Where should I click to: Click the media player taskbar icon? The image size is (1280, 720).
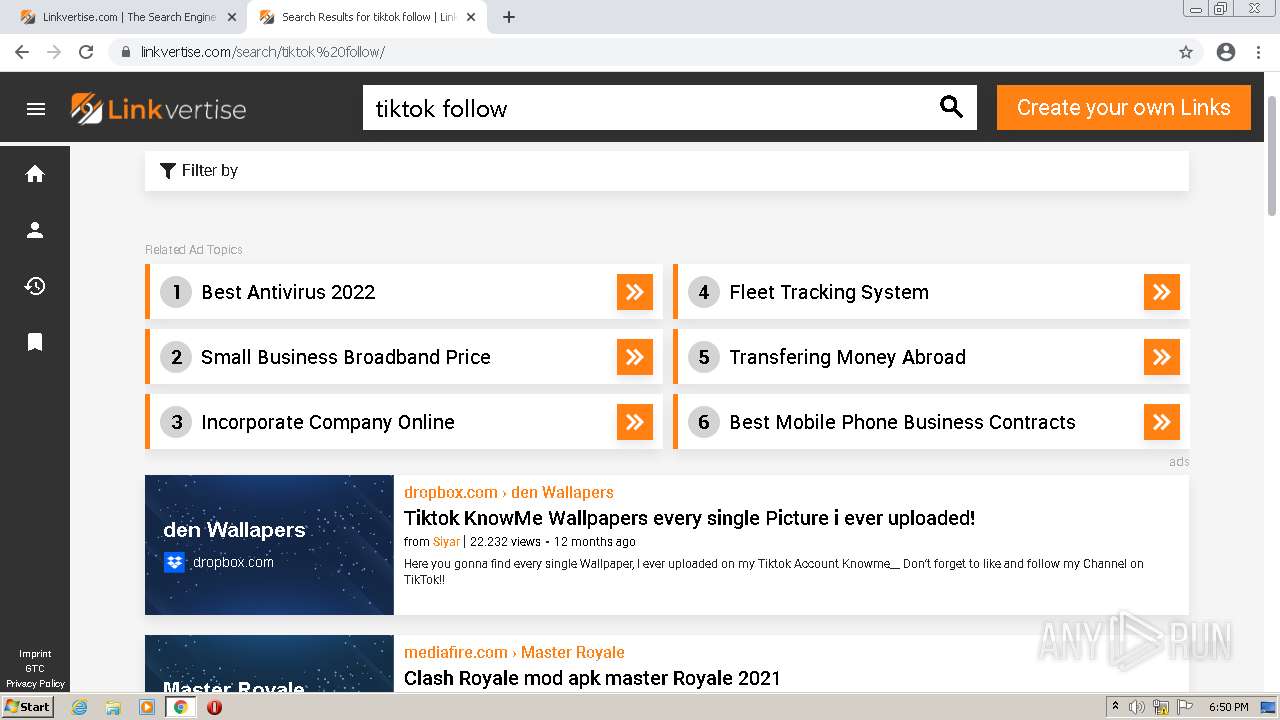point(147,707)
